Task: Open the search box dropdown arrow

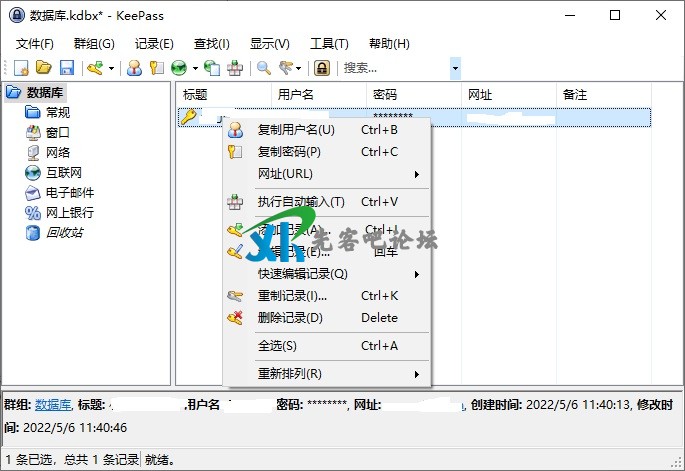Action: [455, 68]
